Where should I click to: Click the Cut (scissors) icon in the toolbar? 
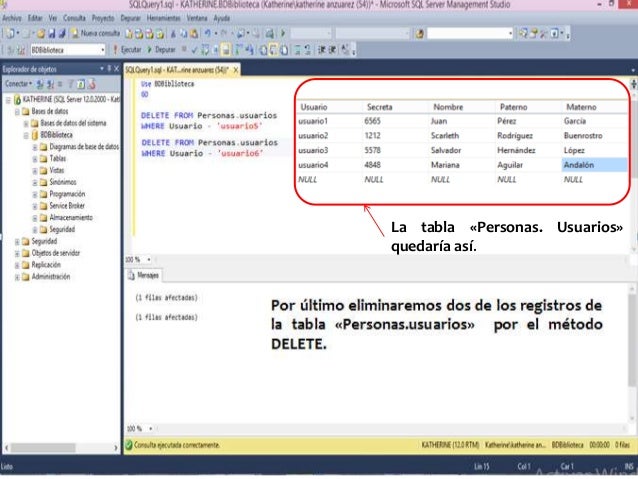point(173,33)
